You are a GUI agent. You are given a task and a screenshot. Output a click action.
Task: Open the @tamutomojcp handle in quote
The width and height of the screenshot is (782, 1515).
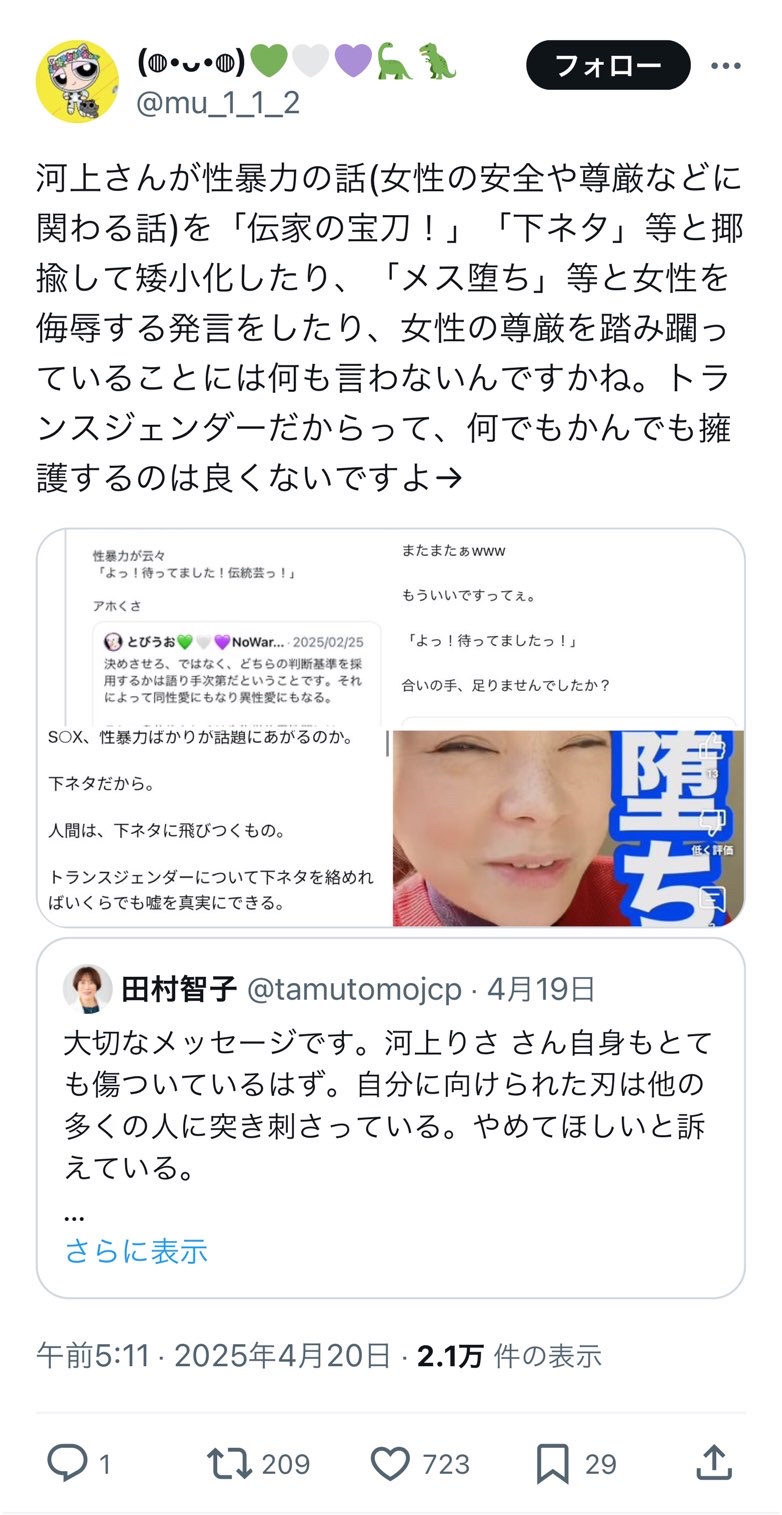click(354, 989)
